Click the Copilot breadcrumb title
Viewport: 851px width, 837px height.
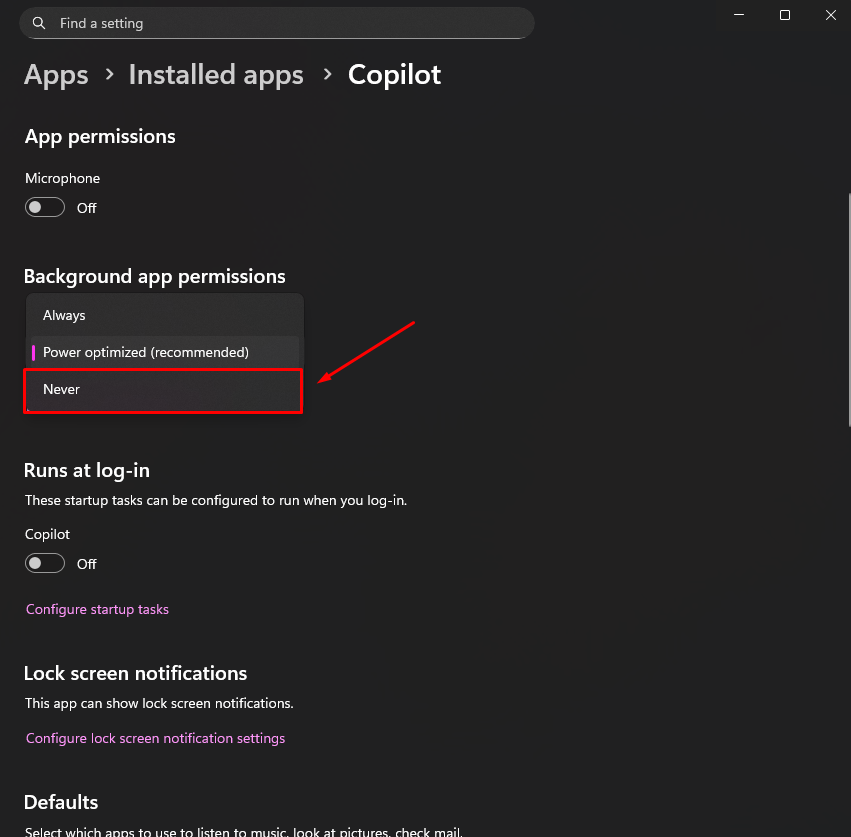(x=394, y=75)
